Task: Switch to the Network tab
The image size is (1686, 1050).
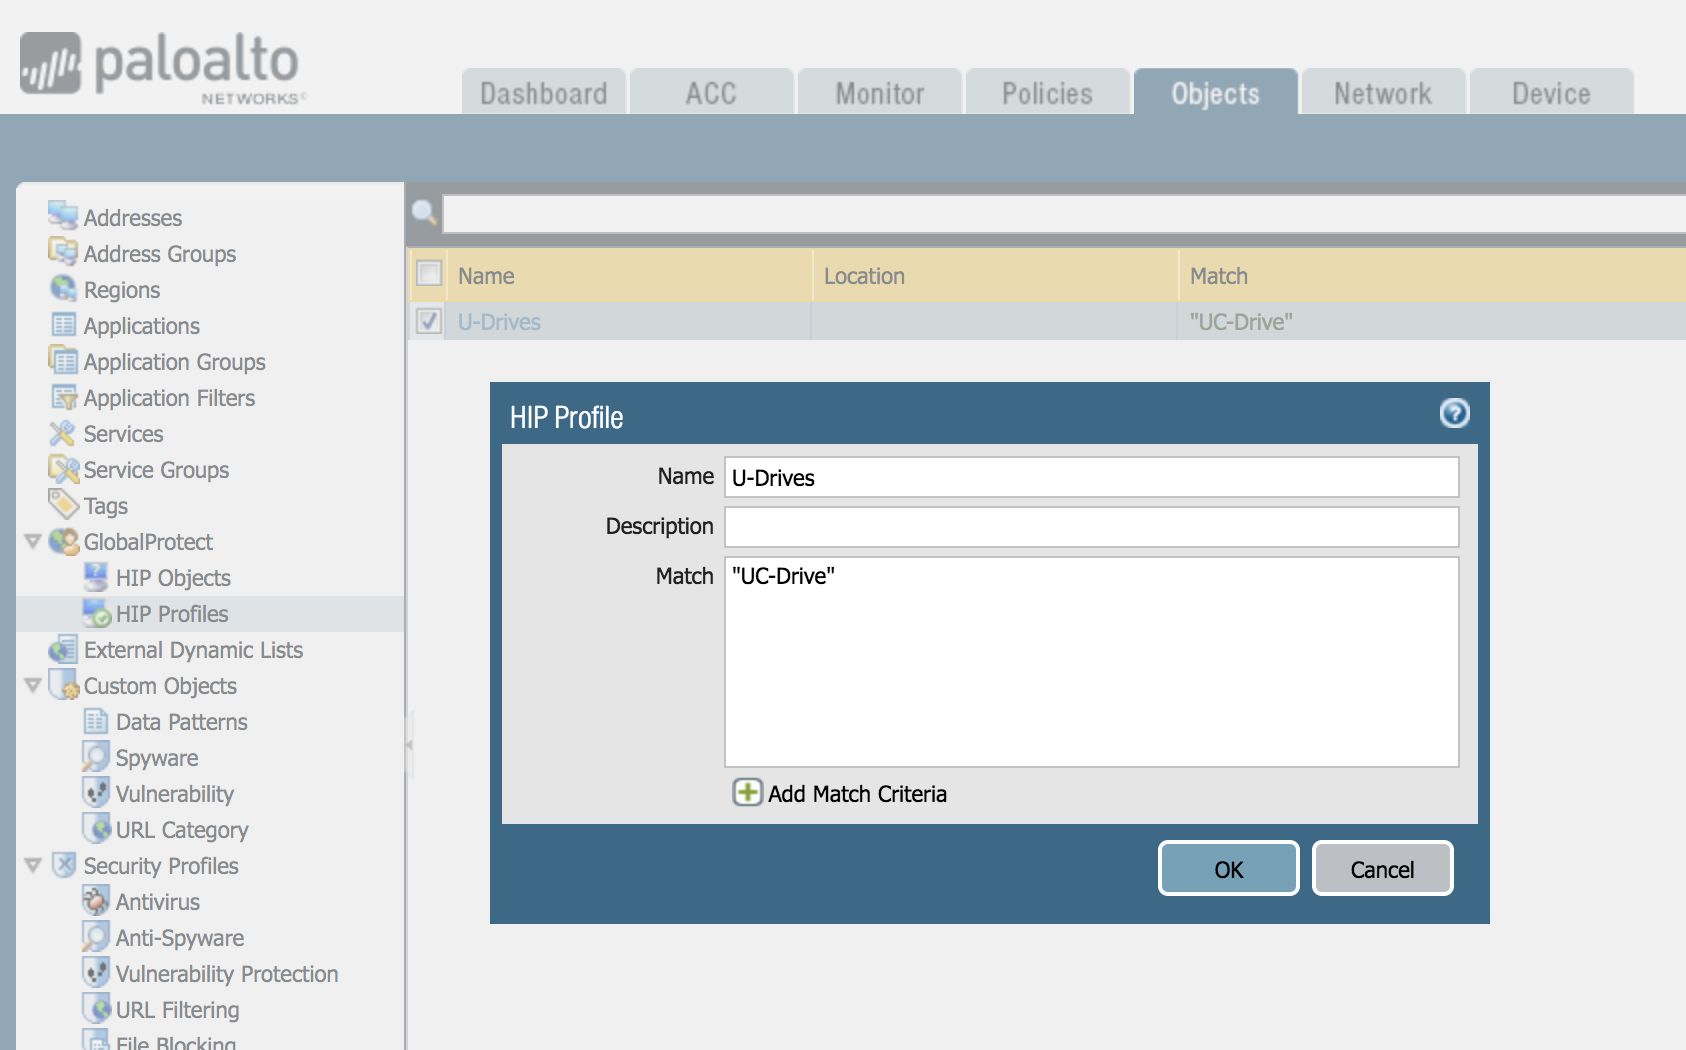Action: tap(1384, 92)
